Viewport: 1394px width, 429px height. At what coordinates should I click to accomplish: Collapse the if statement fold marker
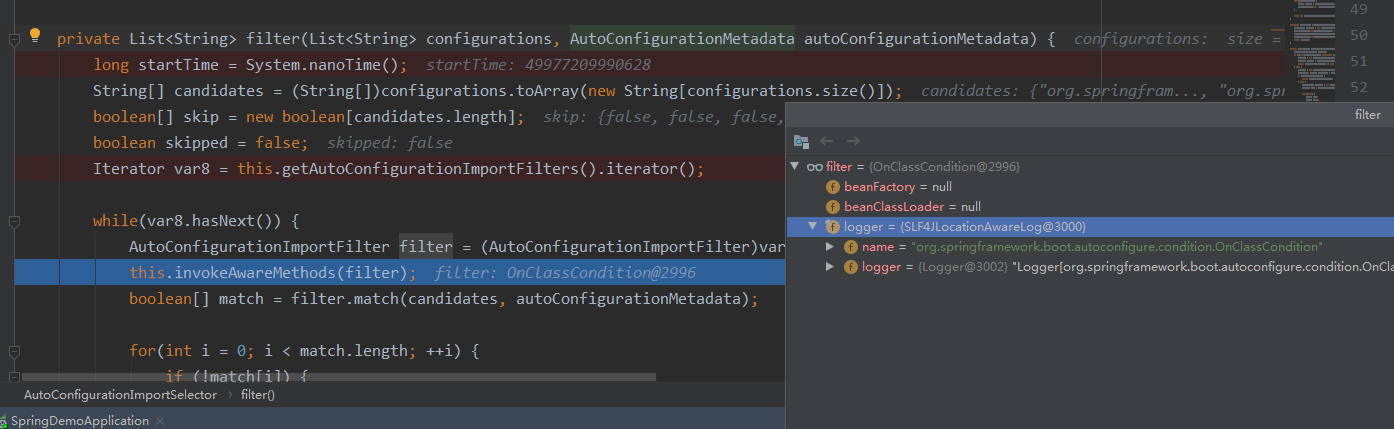(x=13, y=377)
